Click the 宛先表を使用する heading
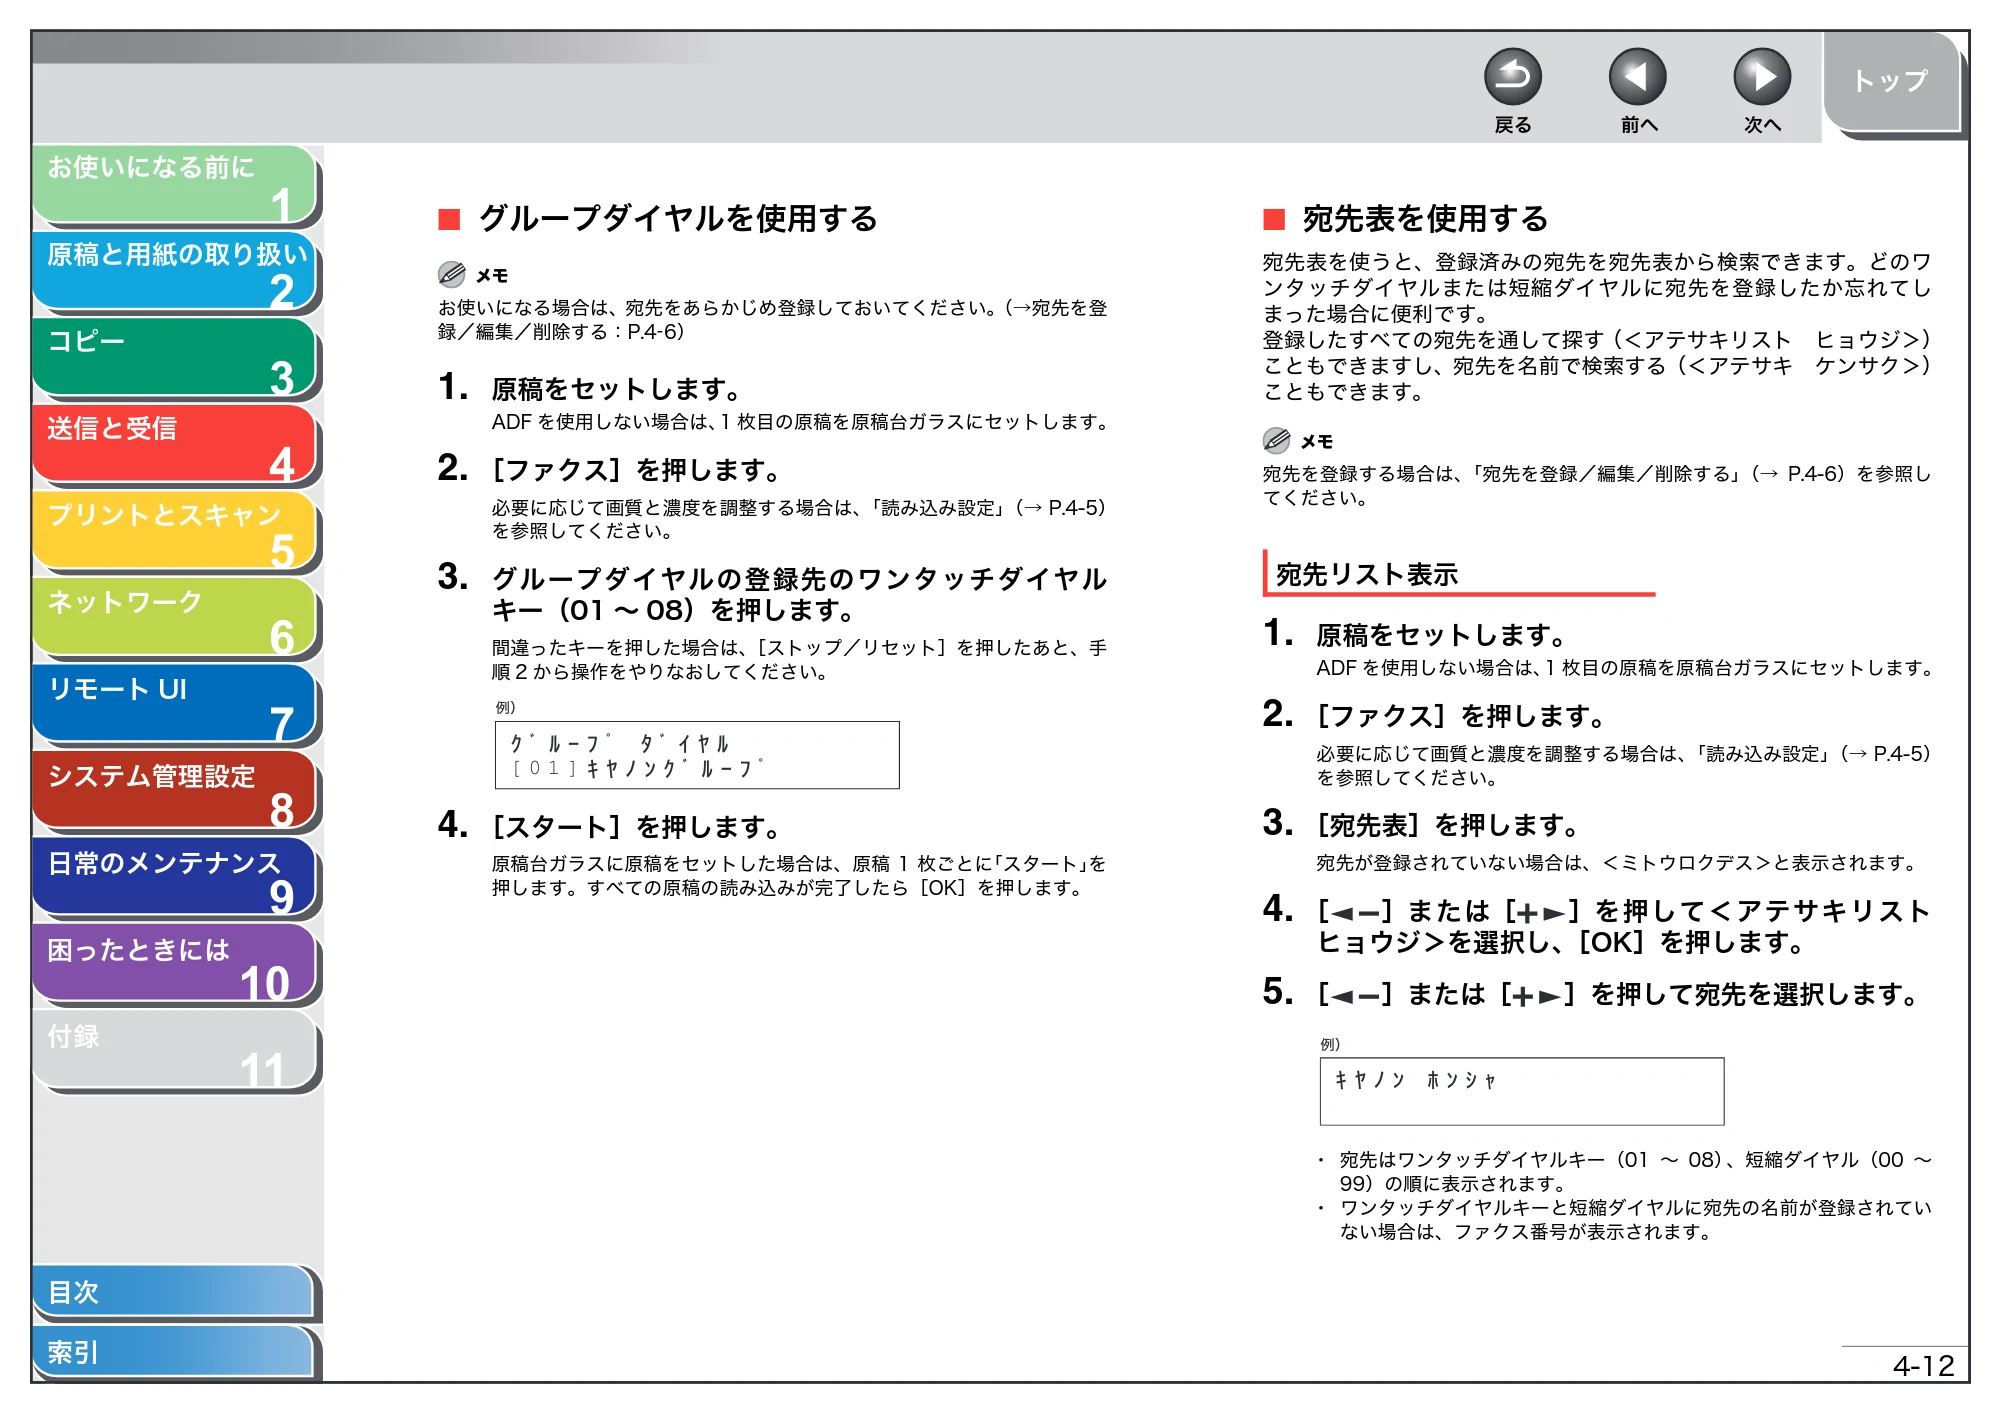2000x1414 pixels. tap(1425, 218)
